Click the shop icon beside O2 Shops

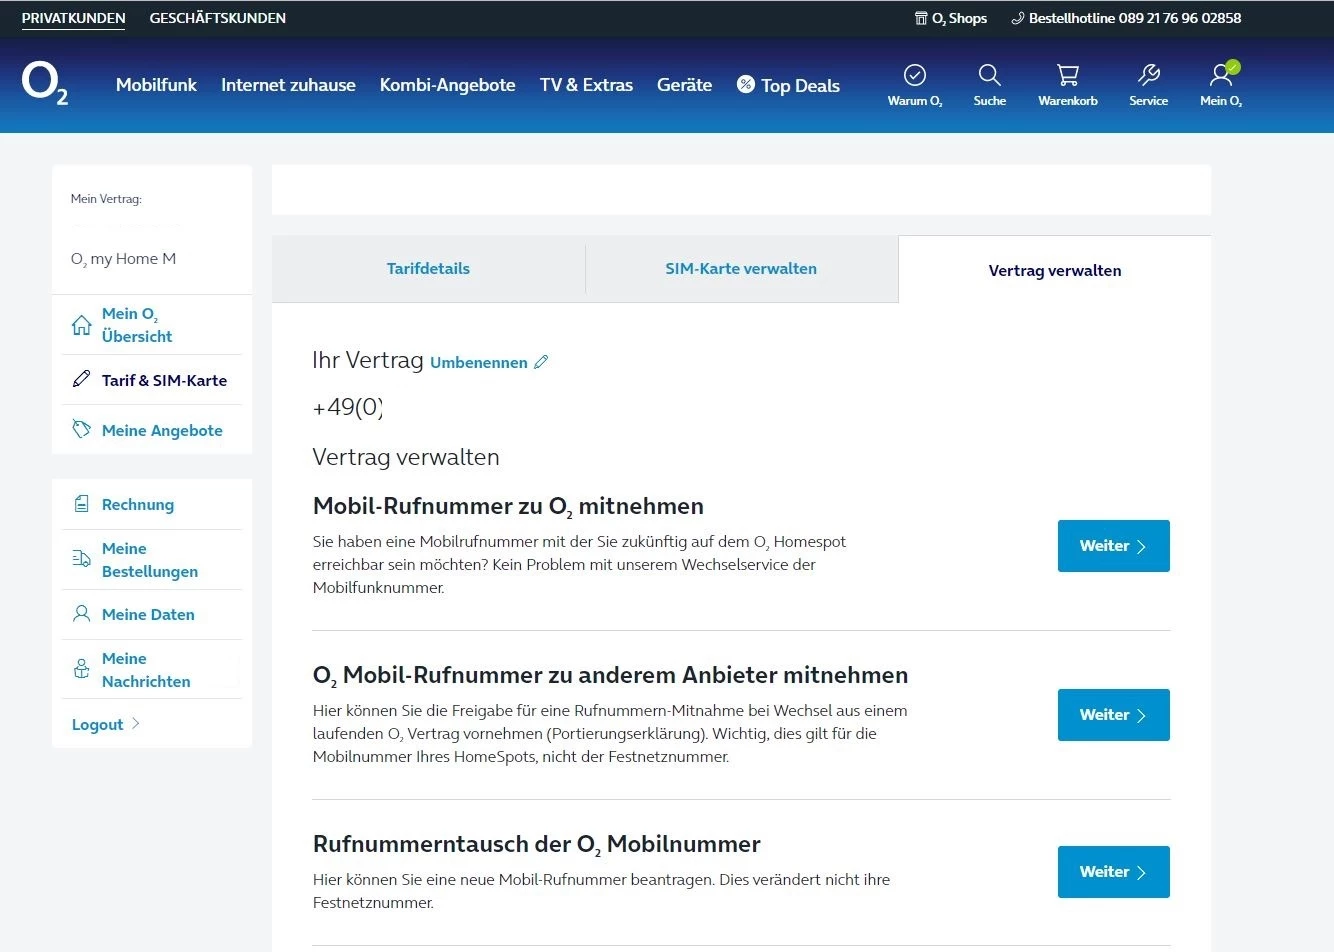click(x=921, y=18)
